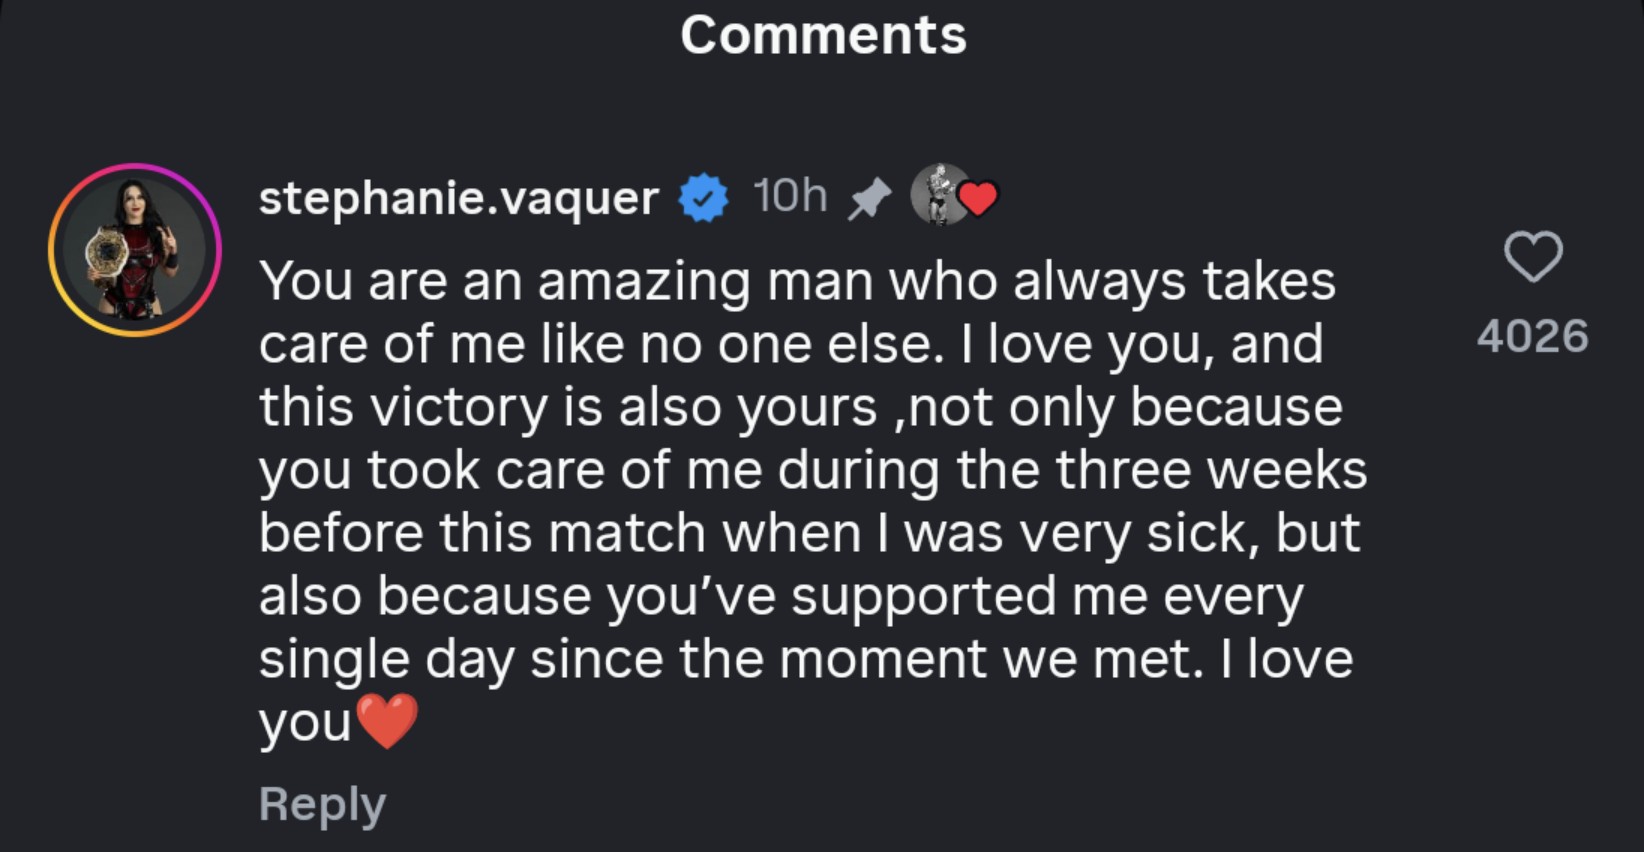Image resolution: width=1644 pixels, height=852 pixels.
Task: Click the red heart emoji ending the comment
Action: pyautogui.click(x=387, y=721)
